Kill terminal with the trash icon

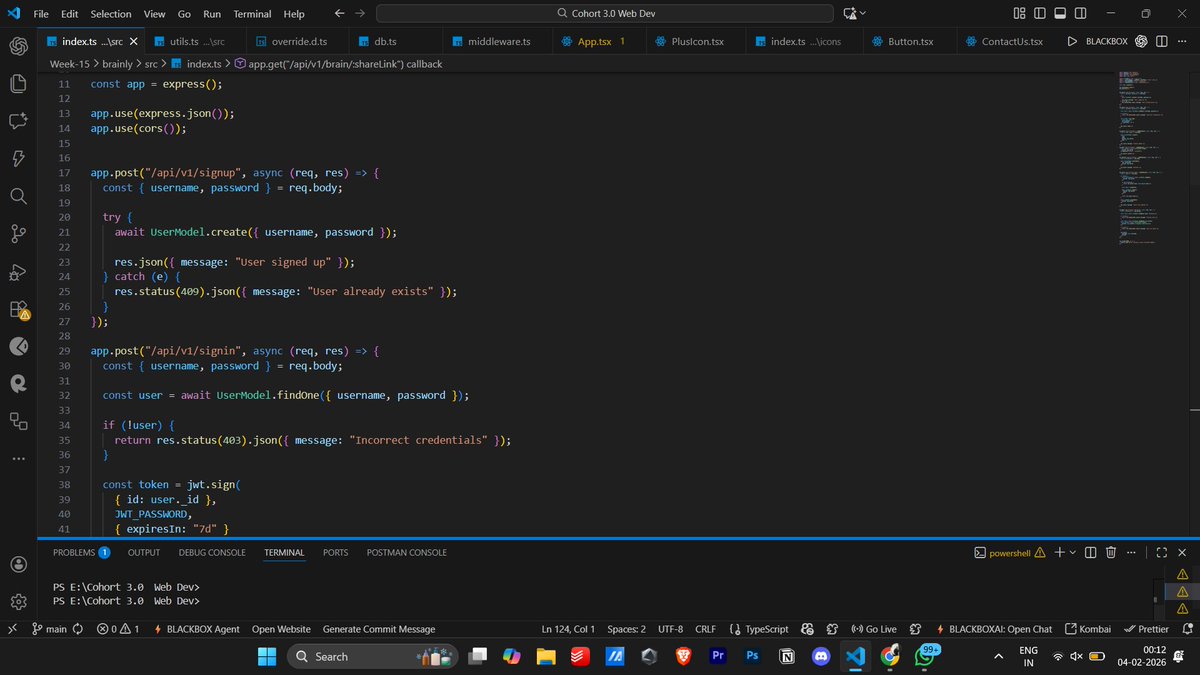pyautogui.click(x=1112, y=552)
